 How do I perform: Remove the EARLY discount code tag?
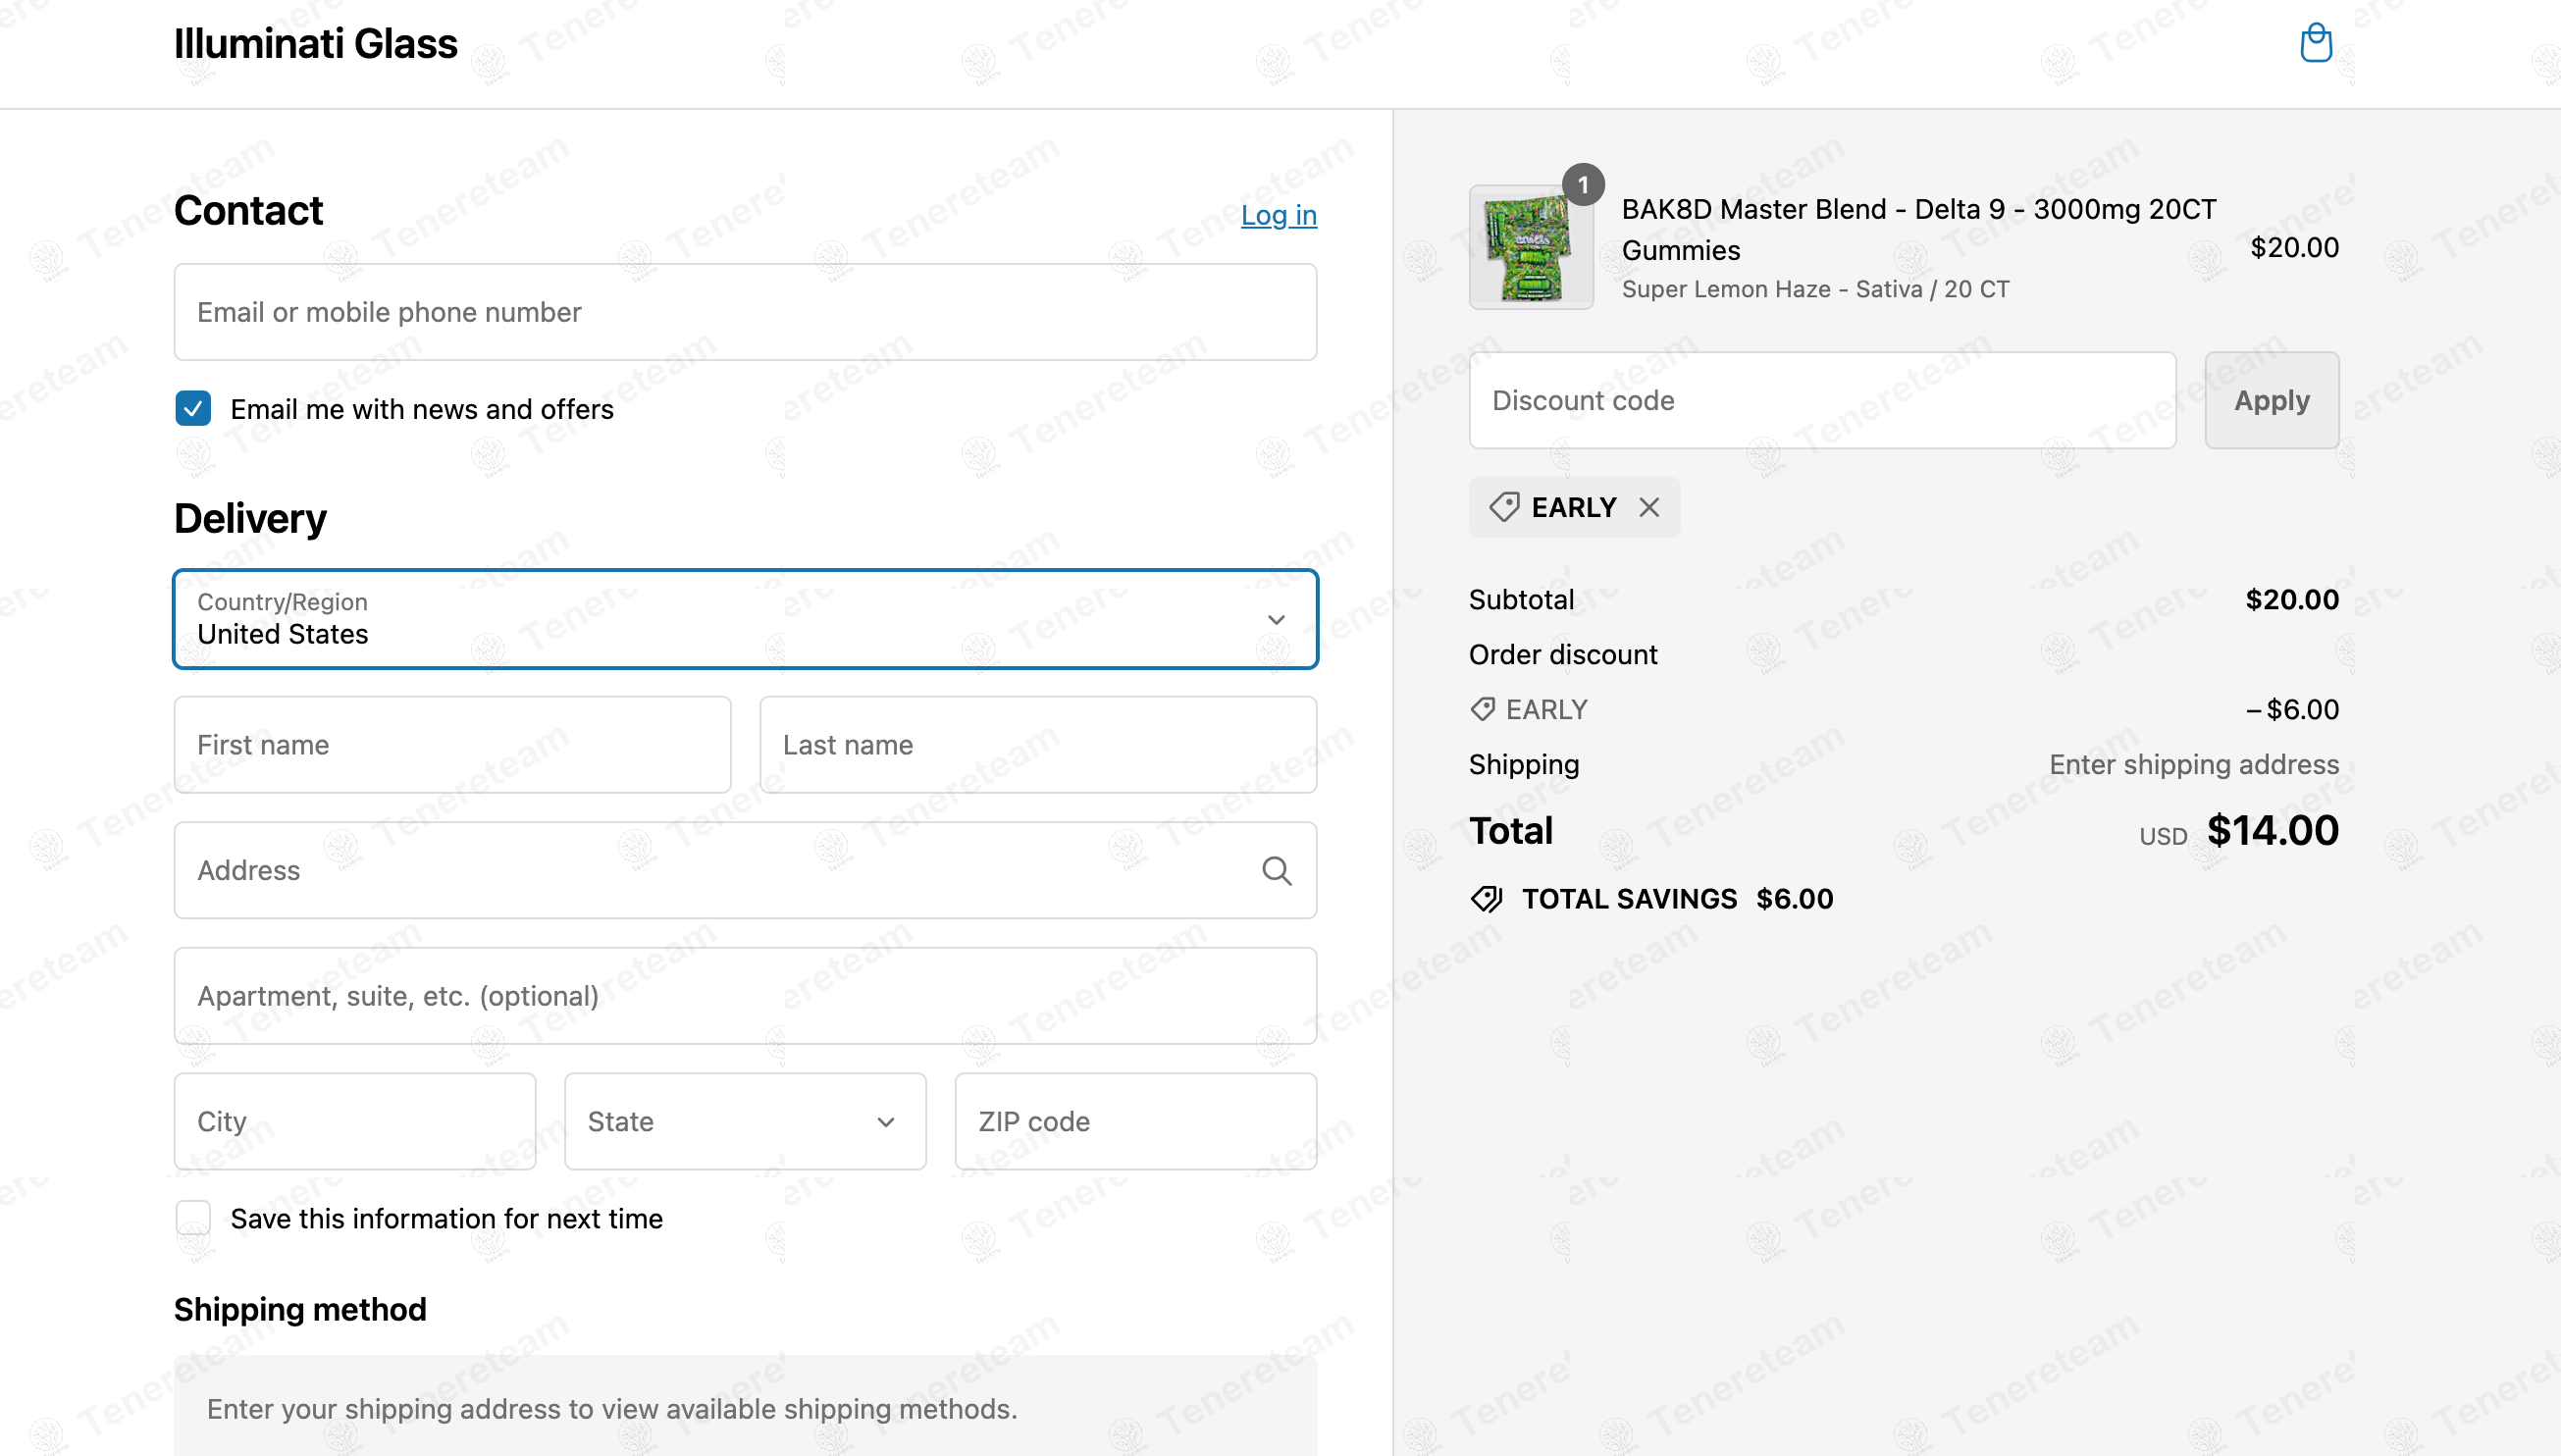coord(1649,508)
